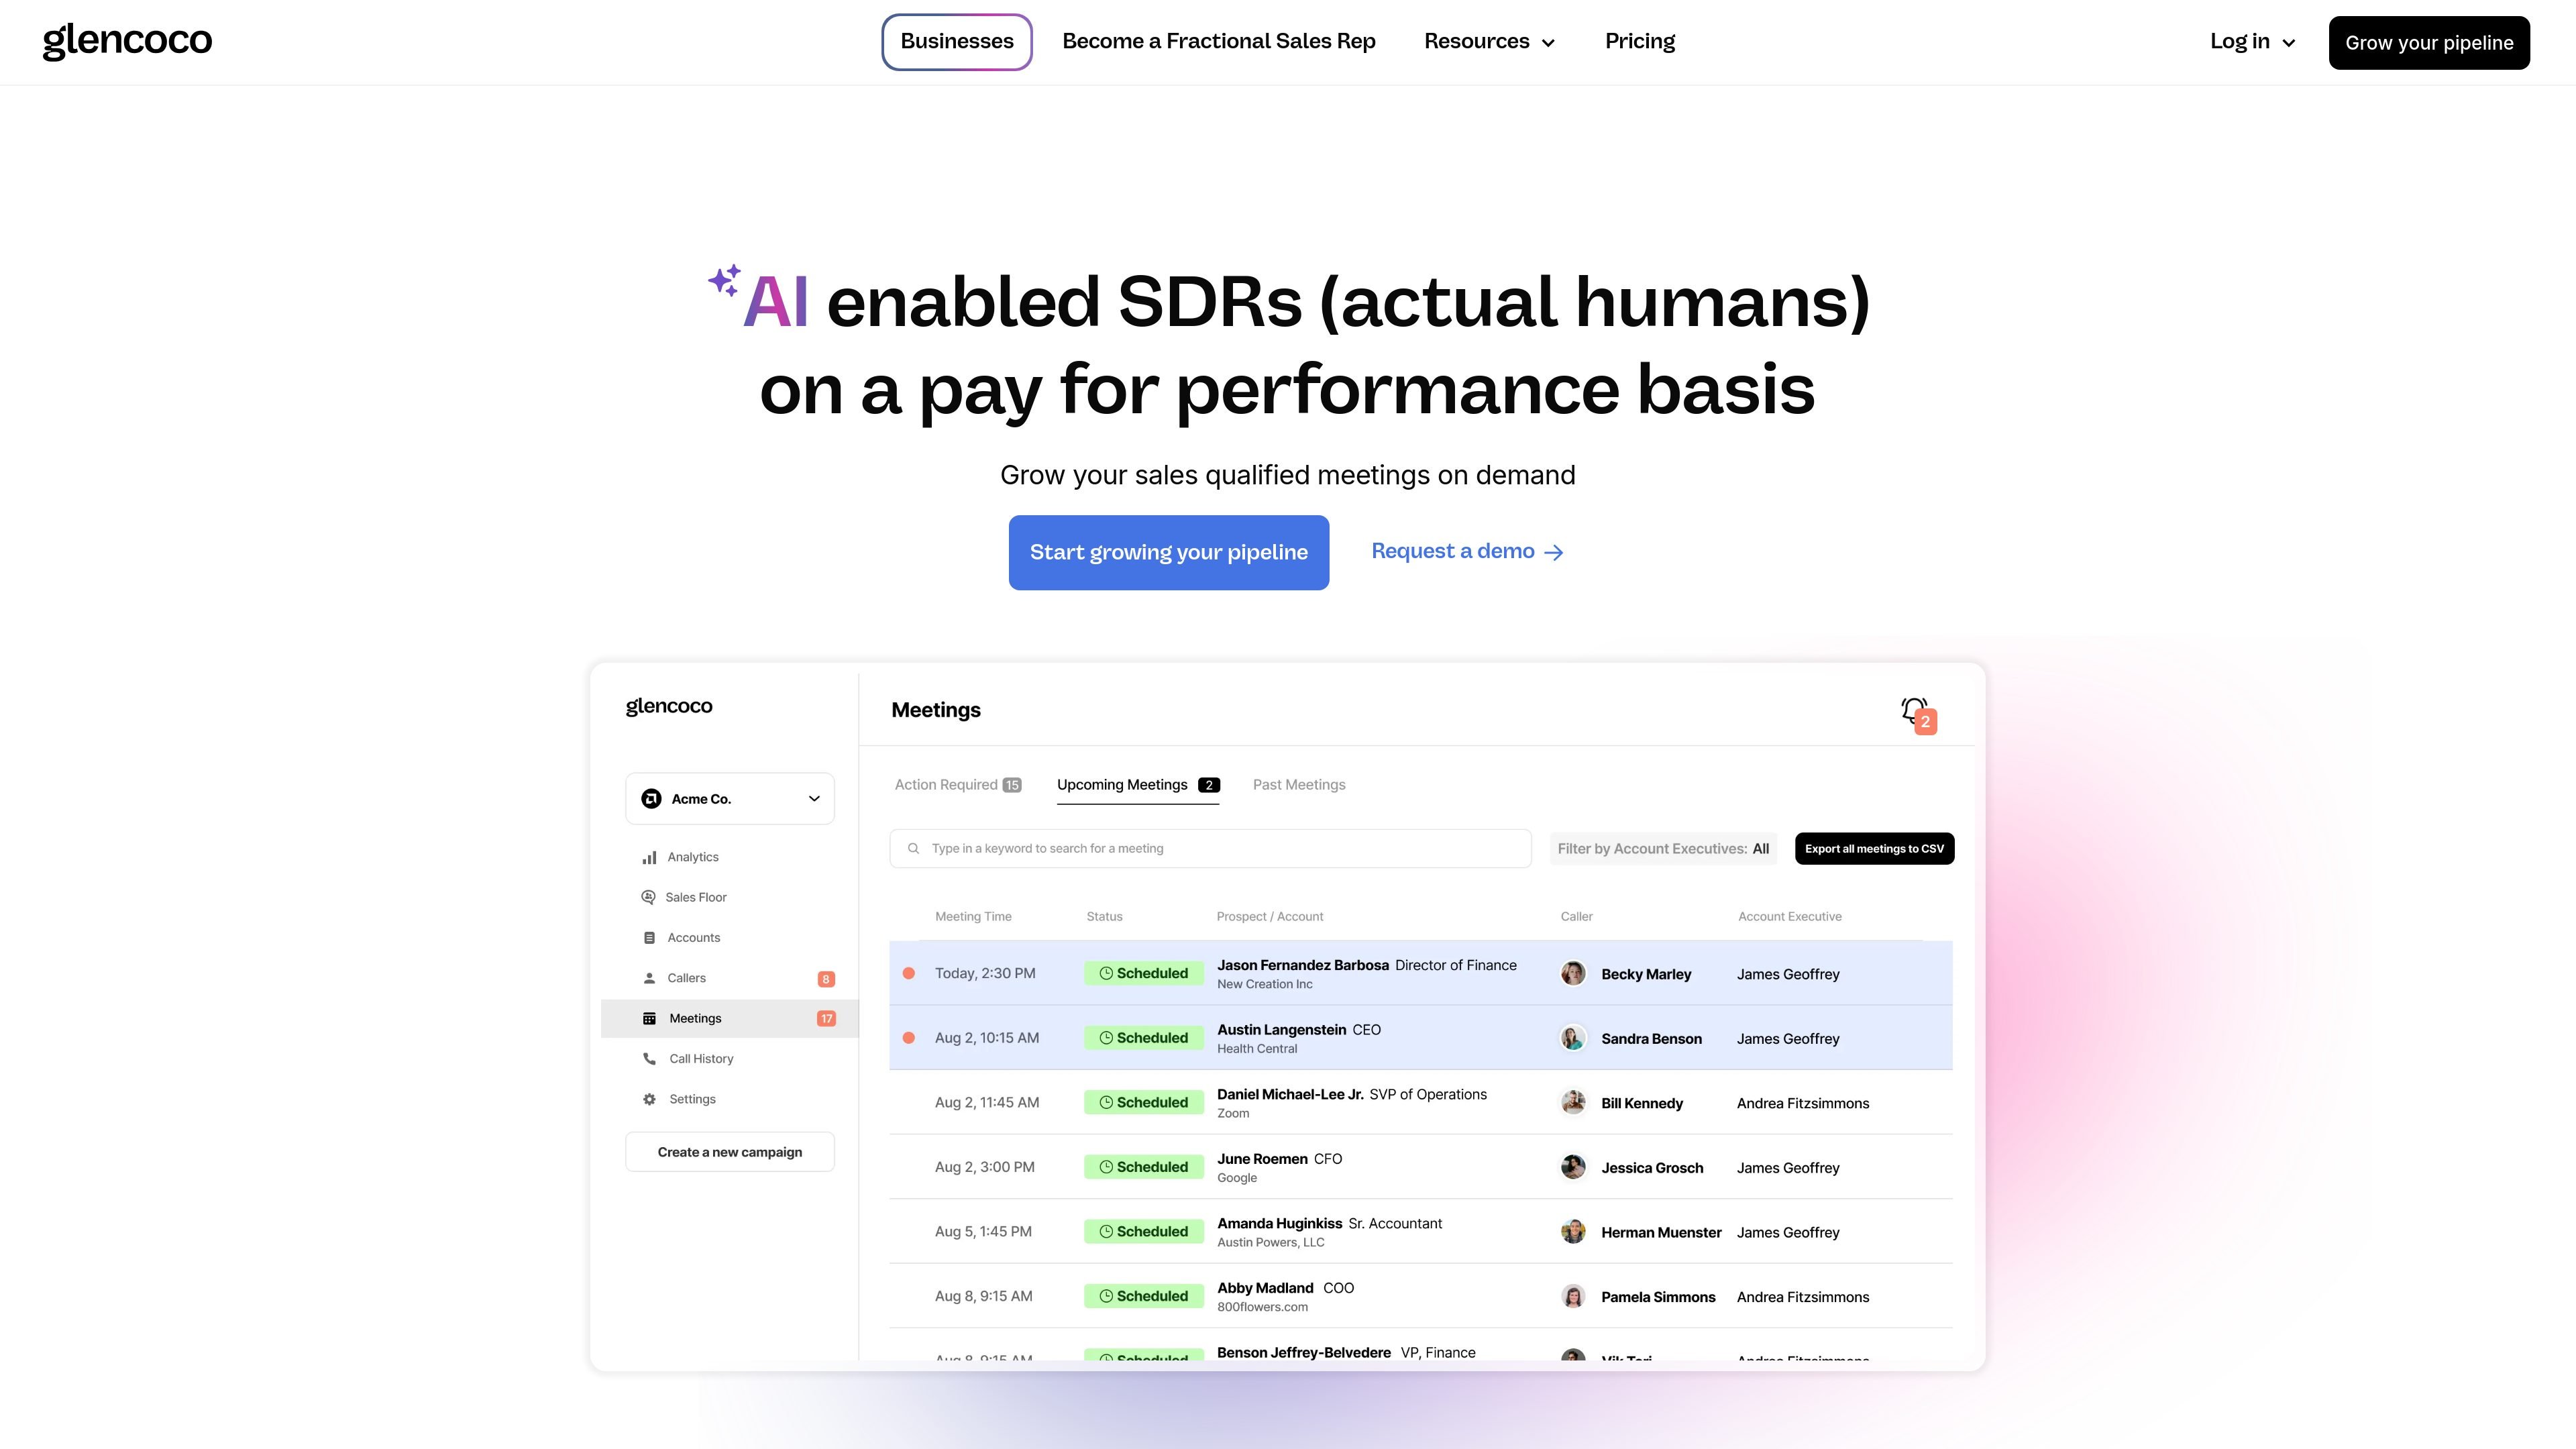The width and height of the screenshot is (2576, 1449).
Task: Expand the Resources dropdown menu
Action: pyautogui.click(x=1489, y=41)
